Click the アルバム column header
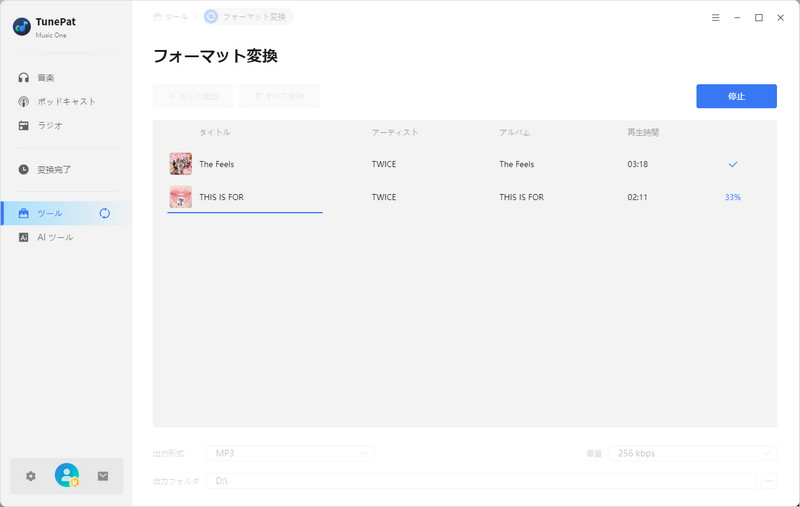This screenshot has height=507, width=800. click(x=515, y=132)
